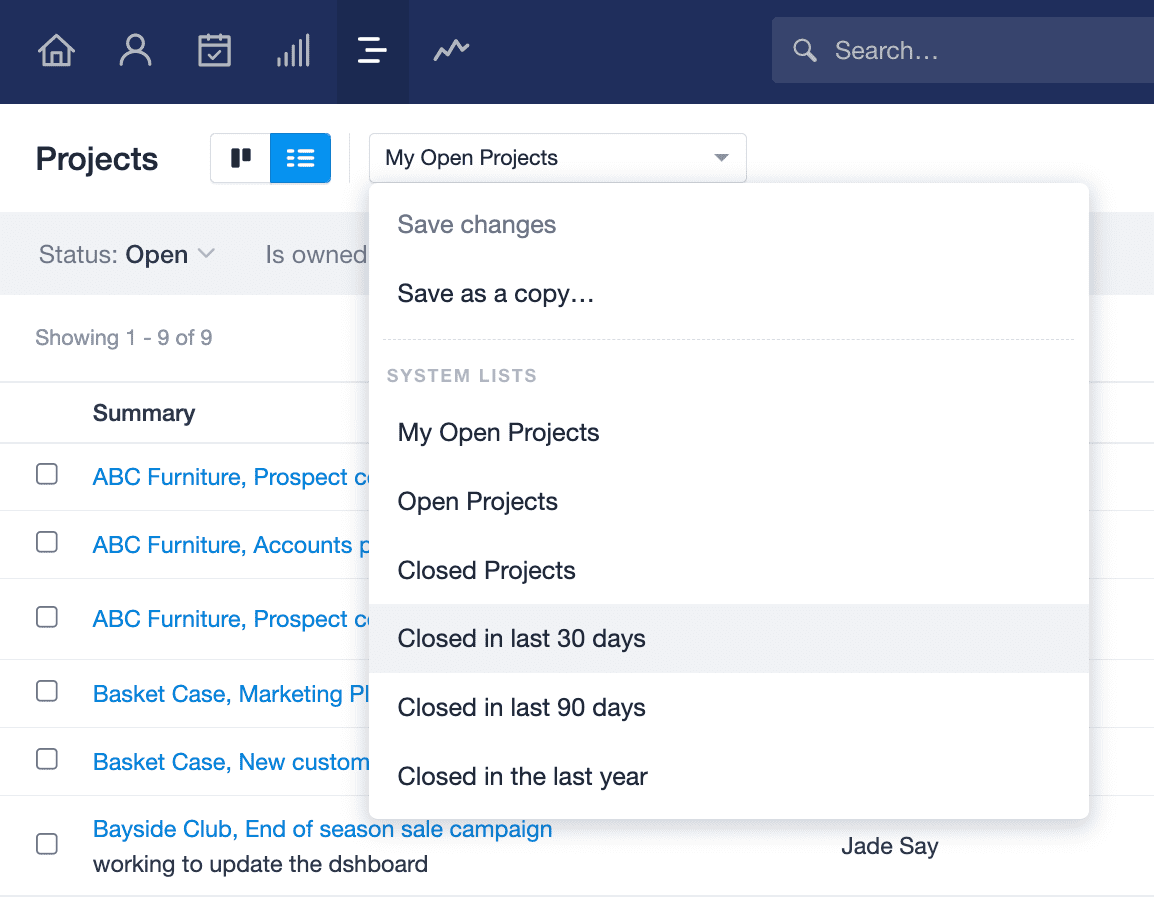This screenshot has width=1154, height=908.
Task: Select Closed in the last year
Action: tap(729, 776)
